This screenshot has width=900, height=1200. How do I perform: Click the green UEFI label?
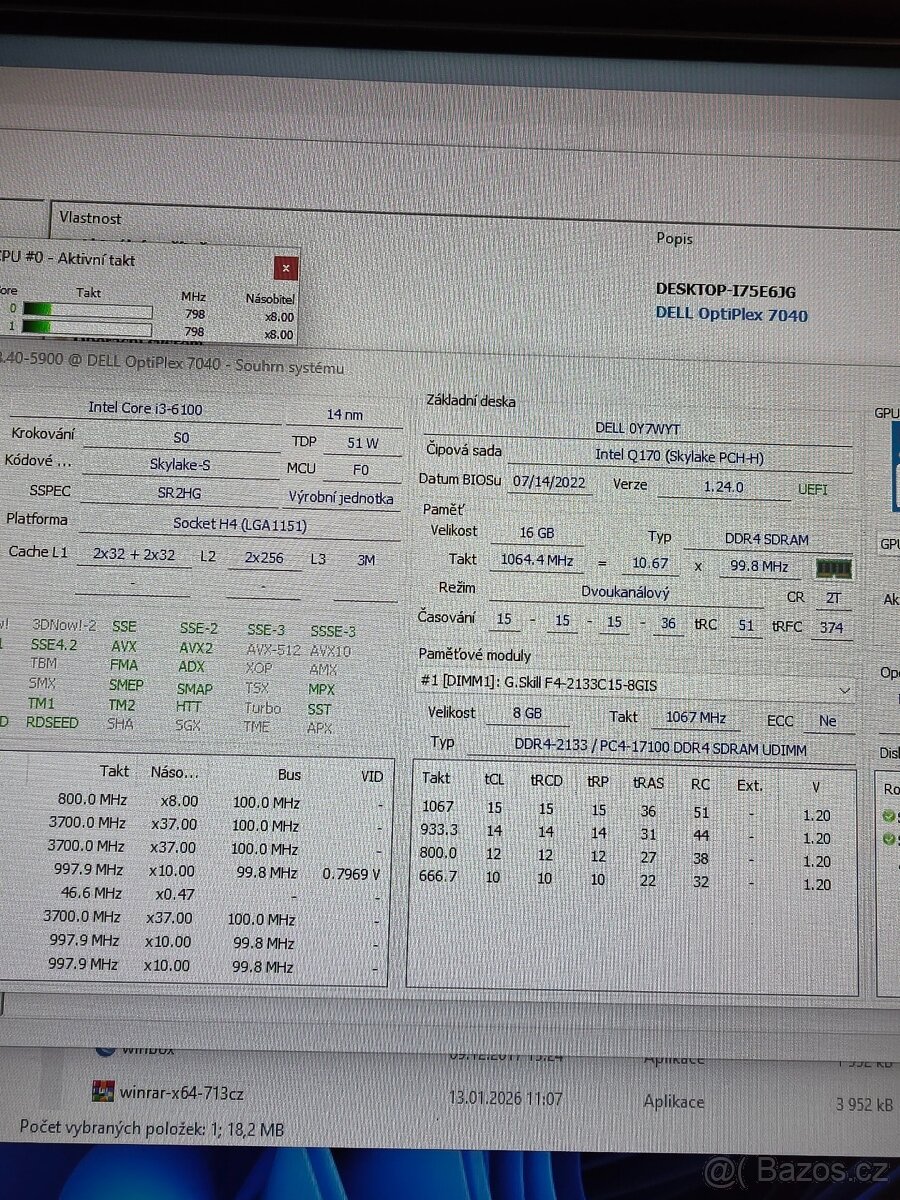(x=812, y=488)
